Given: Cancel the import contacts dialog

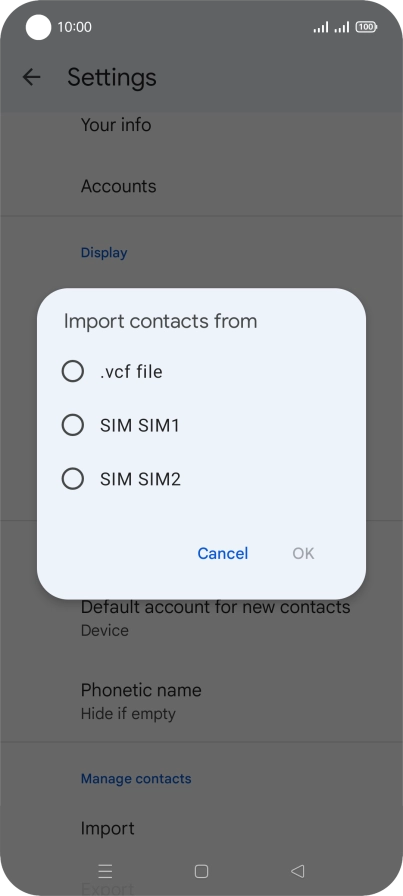Looking at the screenshot, I should (x=222, y=553).
